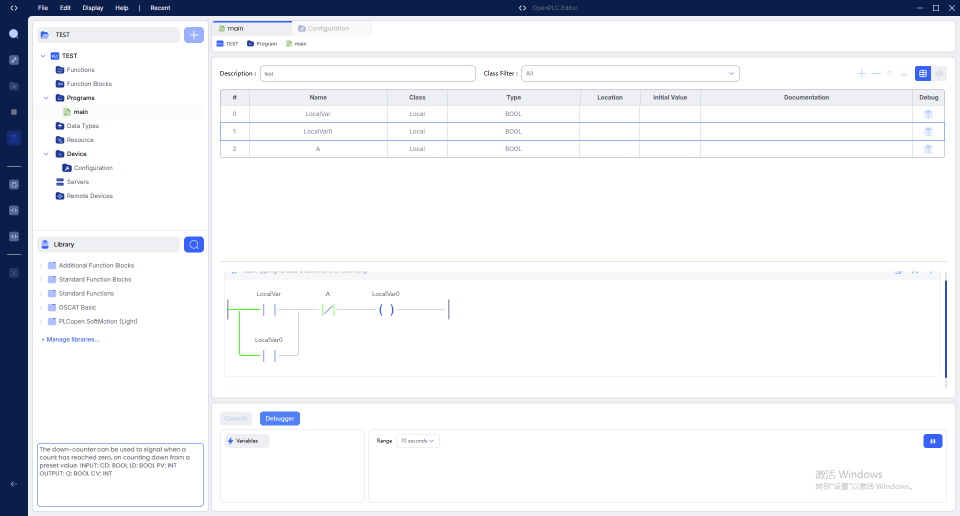Open Device Configuration in tree

click(93, 168)
